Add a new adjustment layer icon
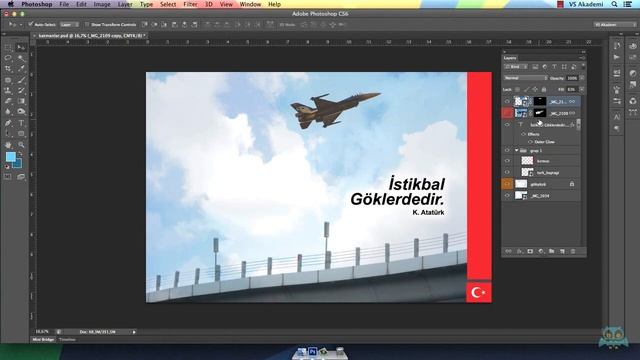640x360 pixels. pos(541,251)
